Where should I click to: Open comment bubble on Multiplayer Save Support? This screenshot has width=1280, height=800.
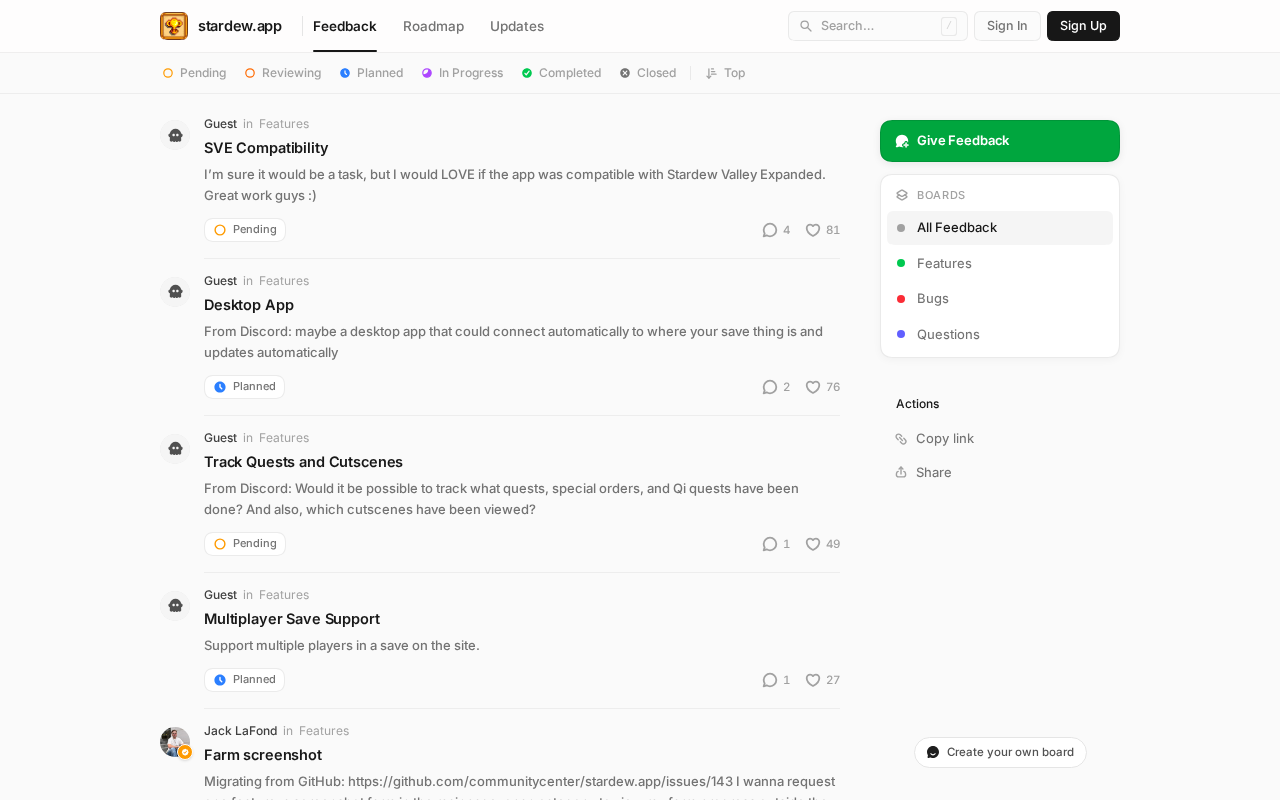(770, 680)
